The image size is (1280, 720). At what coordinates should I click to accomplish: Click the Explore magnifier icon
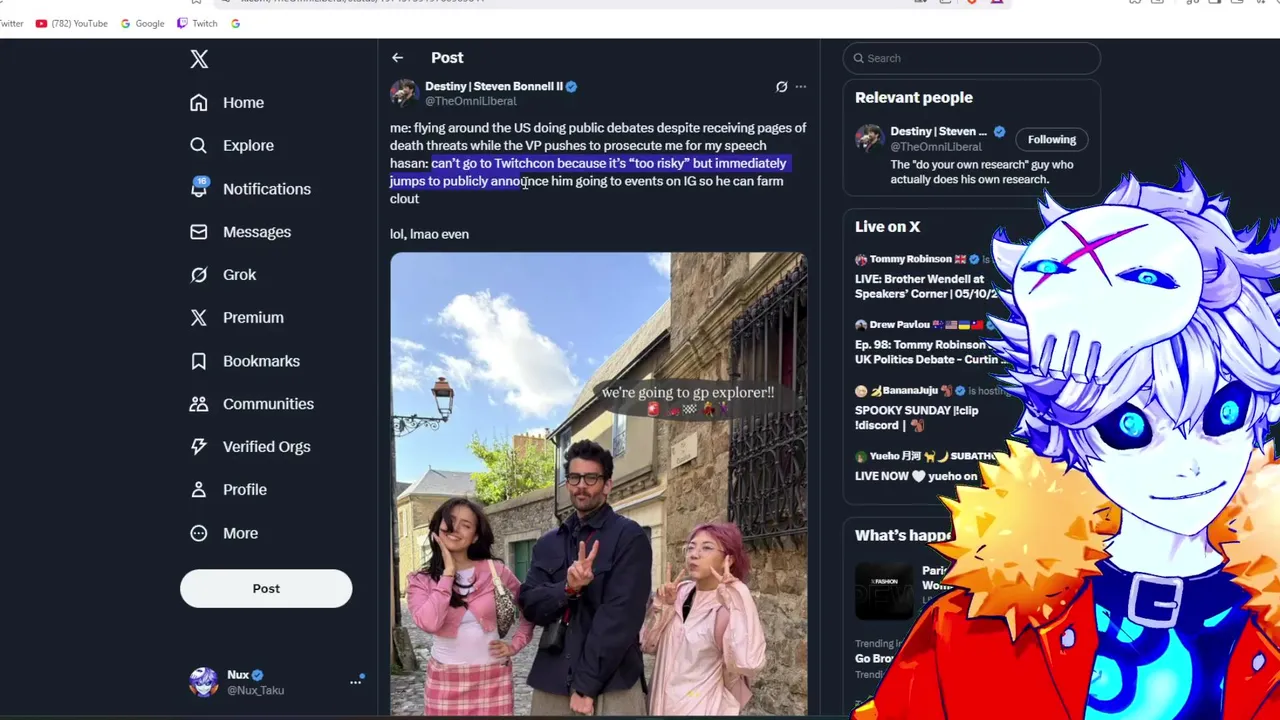point(199,145)
